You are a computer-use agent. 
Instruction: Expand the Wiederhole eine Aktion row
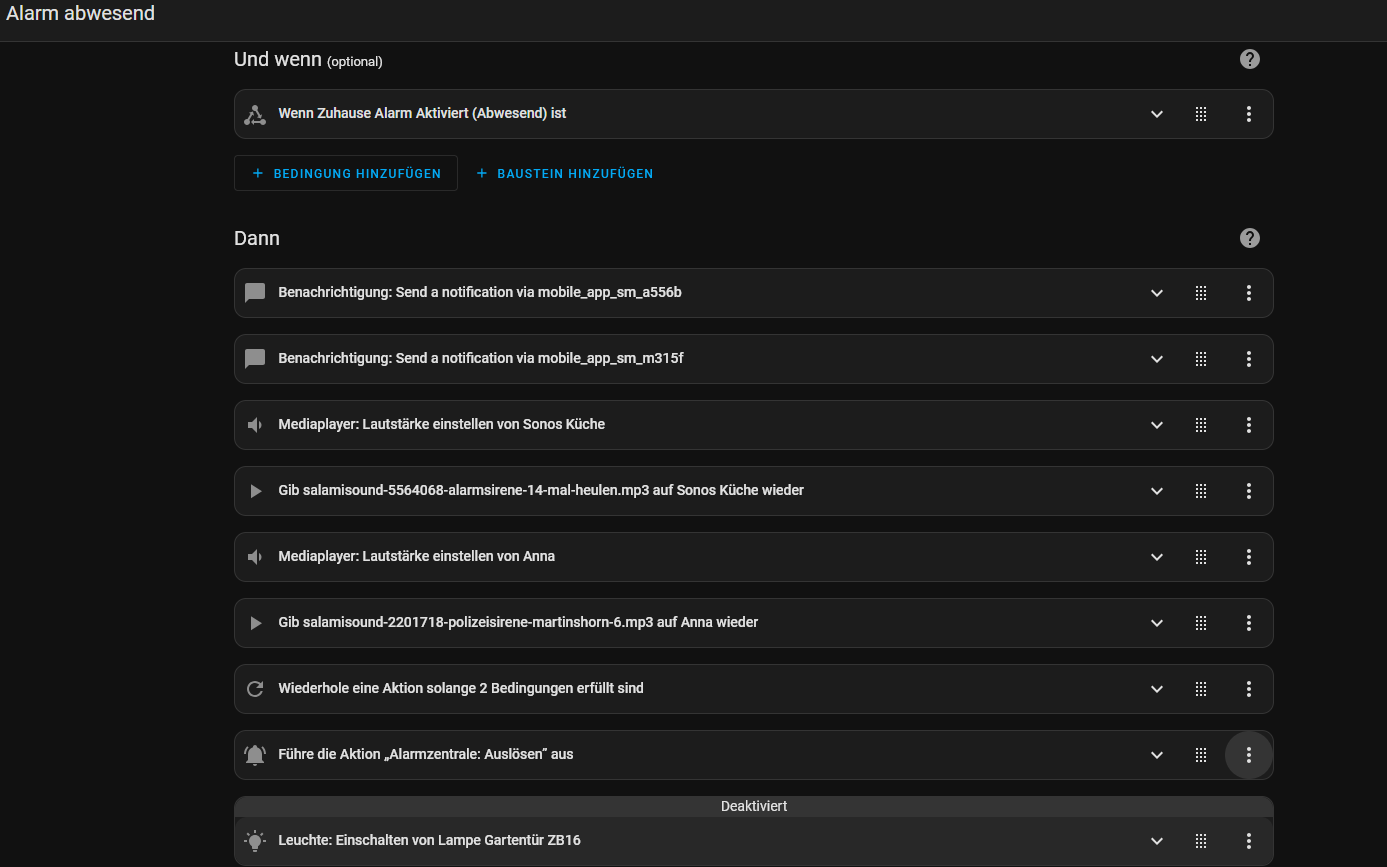coord(1157,689)
